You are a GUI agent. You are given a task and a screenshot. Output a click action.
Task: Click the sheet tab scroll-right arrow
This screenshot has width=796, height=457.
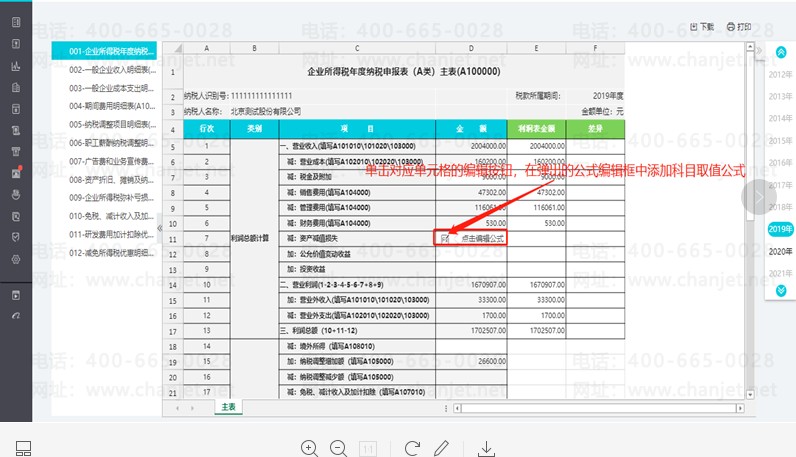pos(192,408)
